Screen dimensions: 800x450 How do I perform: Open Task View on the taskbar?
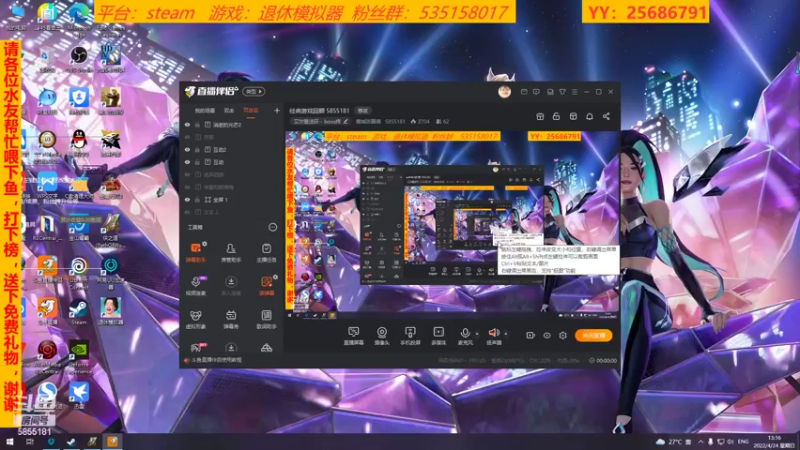click(30, 441)
